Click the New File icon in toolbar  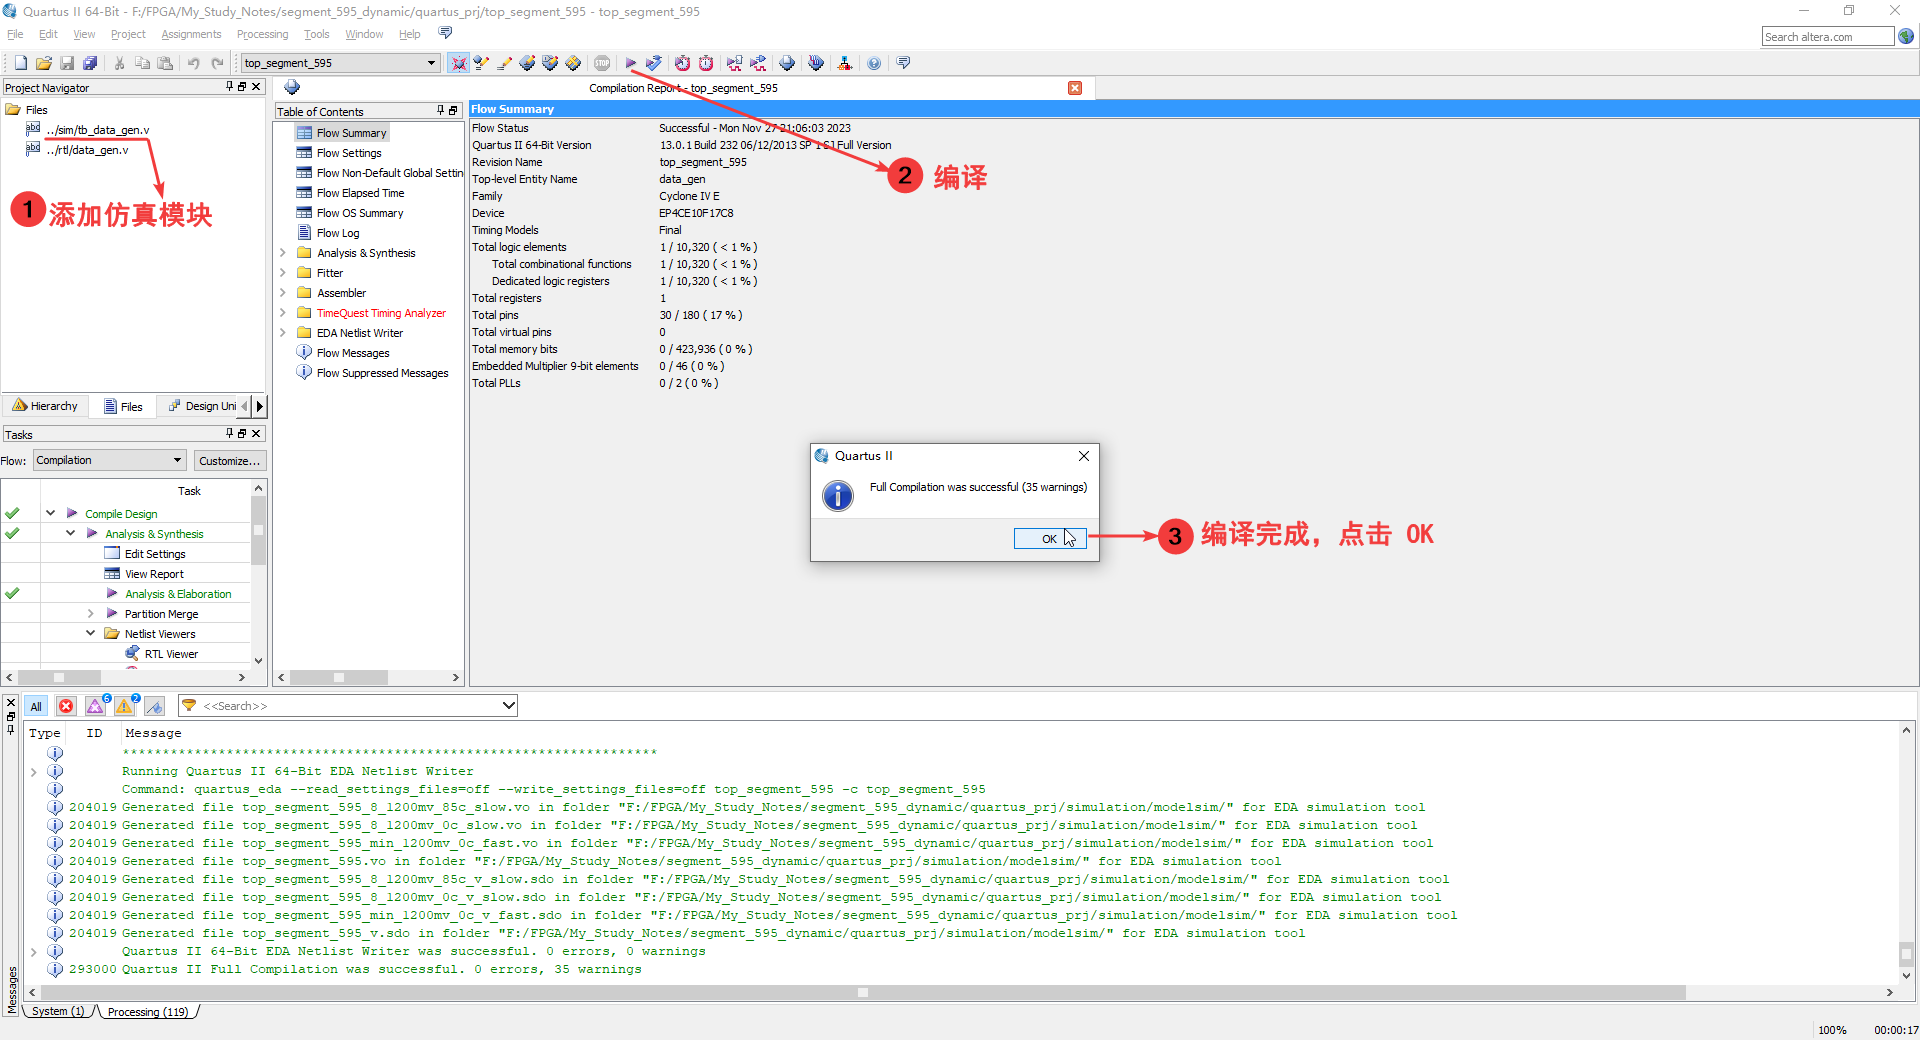(x=20, y=63)
